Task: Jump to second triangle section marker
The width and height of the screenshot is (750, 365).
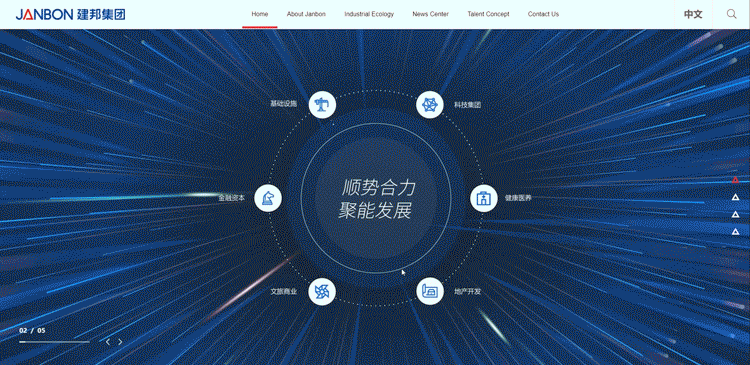Action: 735,197
